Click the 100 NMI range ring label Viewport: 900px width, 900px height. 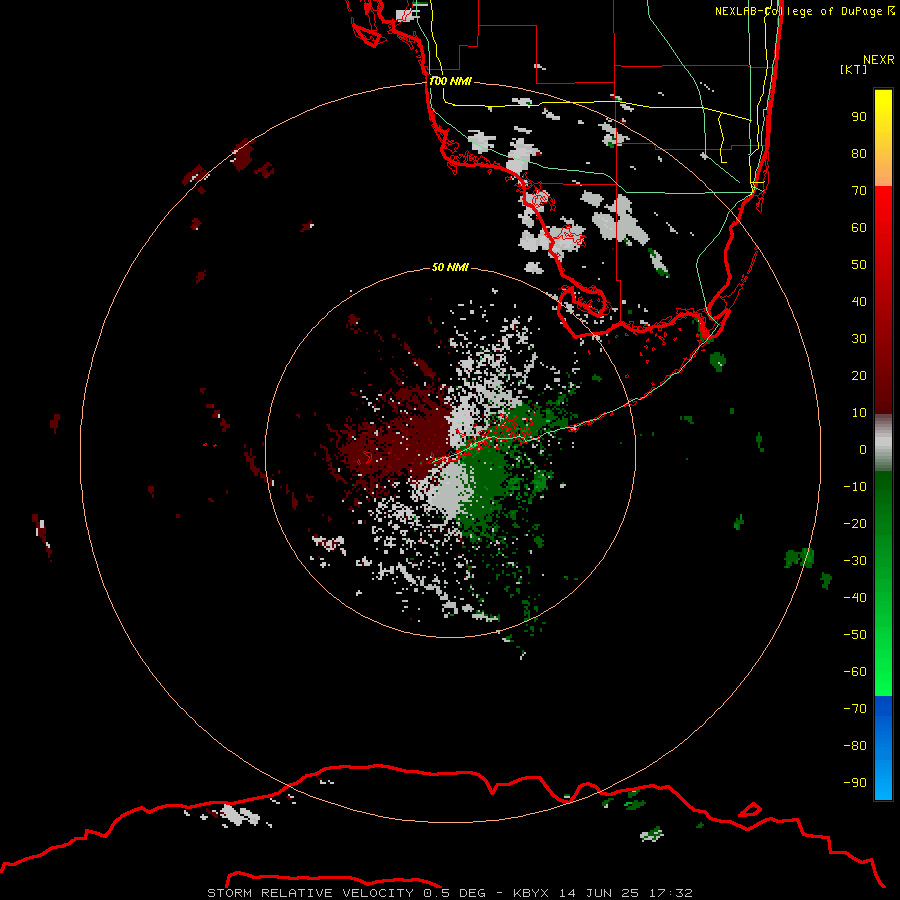tap(450, 82)
